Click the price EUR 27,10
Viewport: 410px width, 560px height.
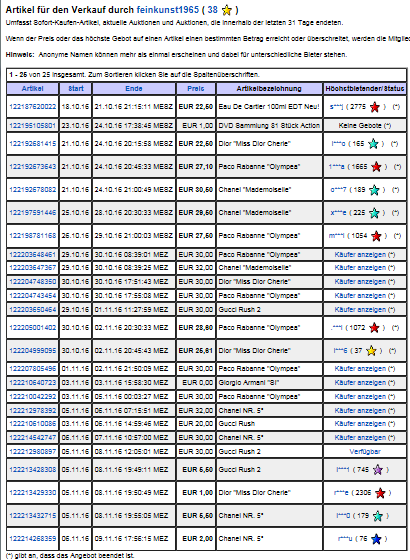pyautogui.click(x=196, y=166)
